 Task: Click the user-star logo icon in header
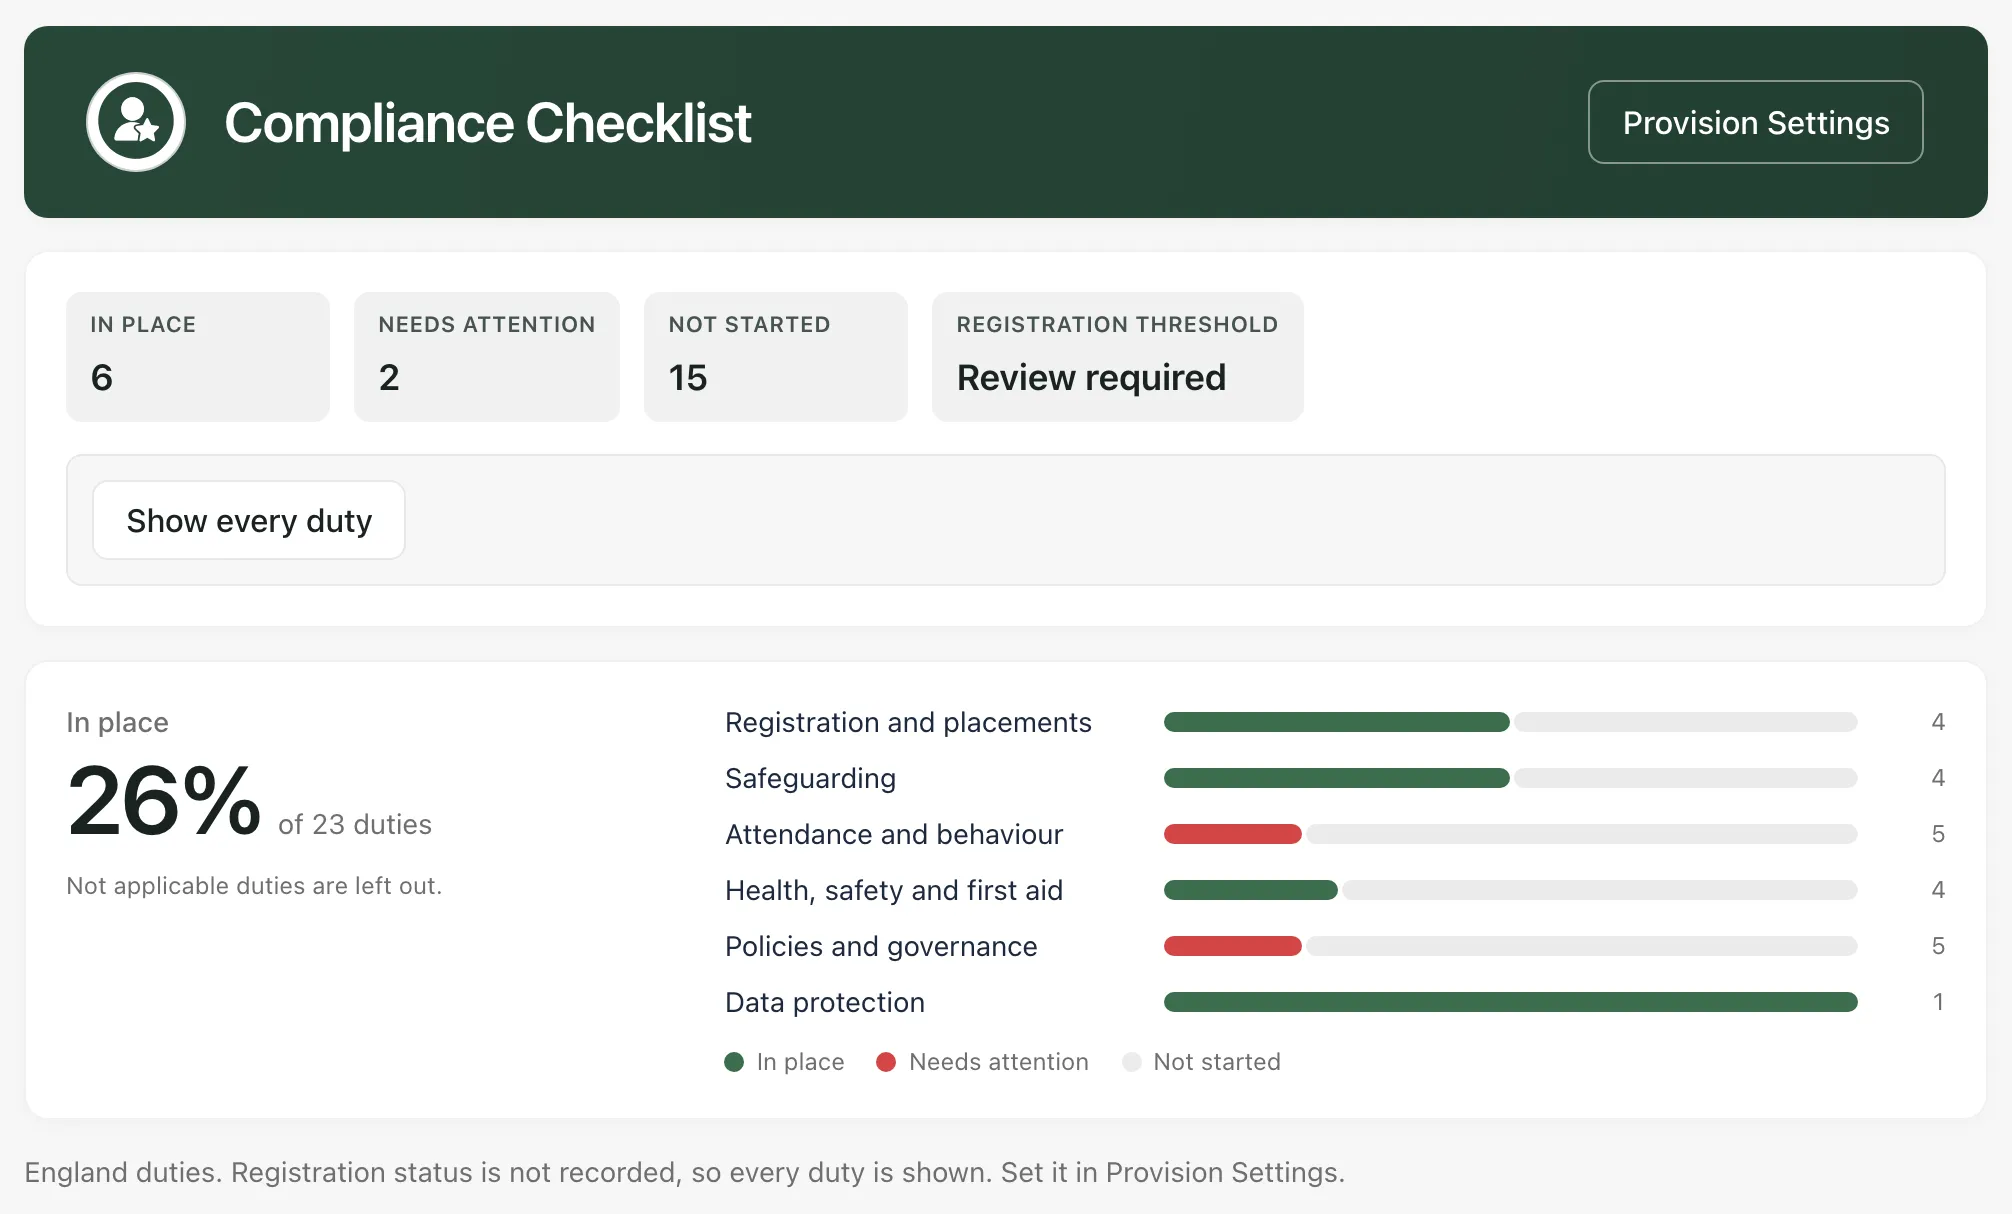point(136,122)
